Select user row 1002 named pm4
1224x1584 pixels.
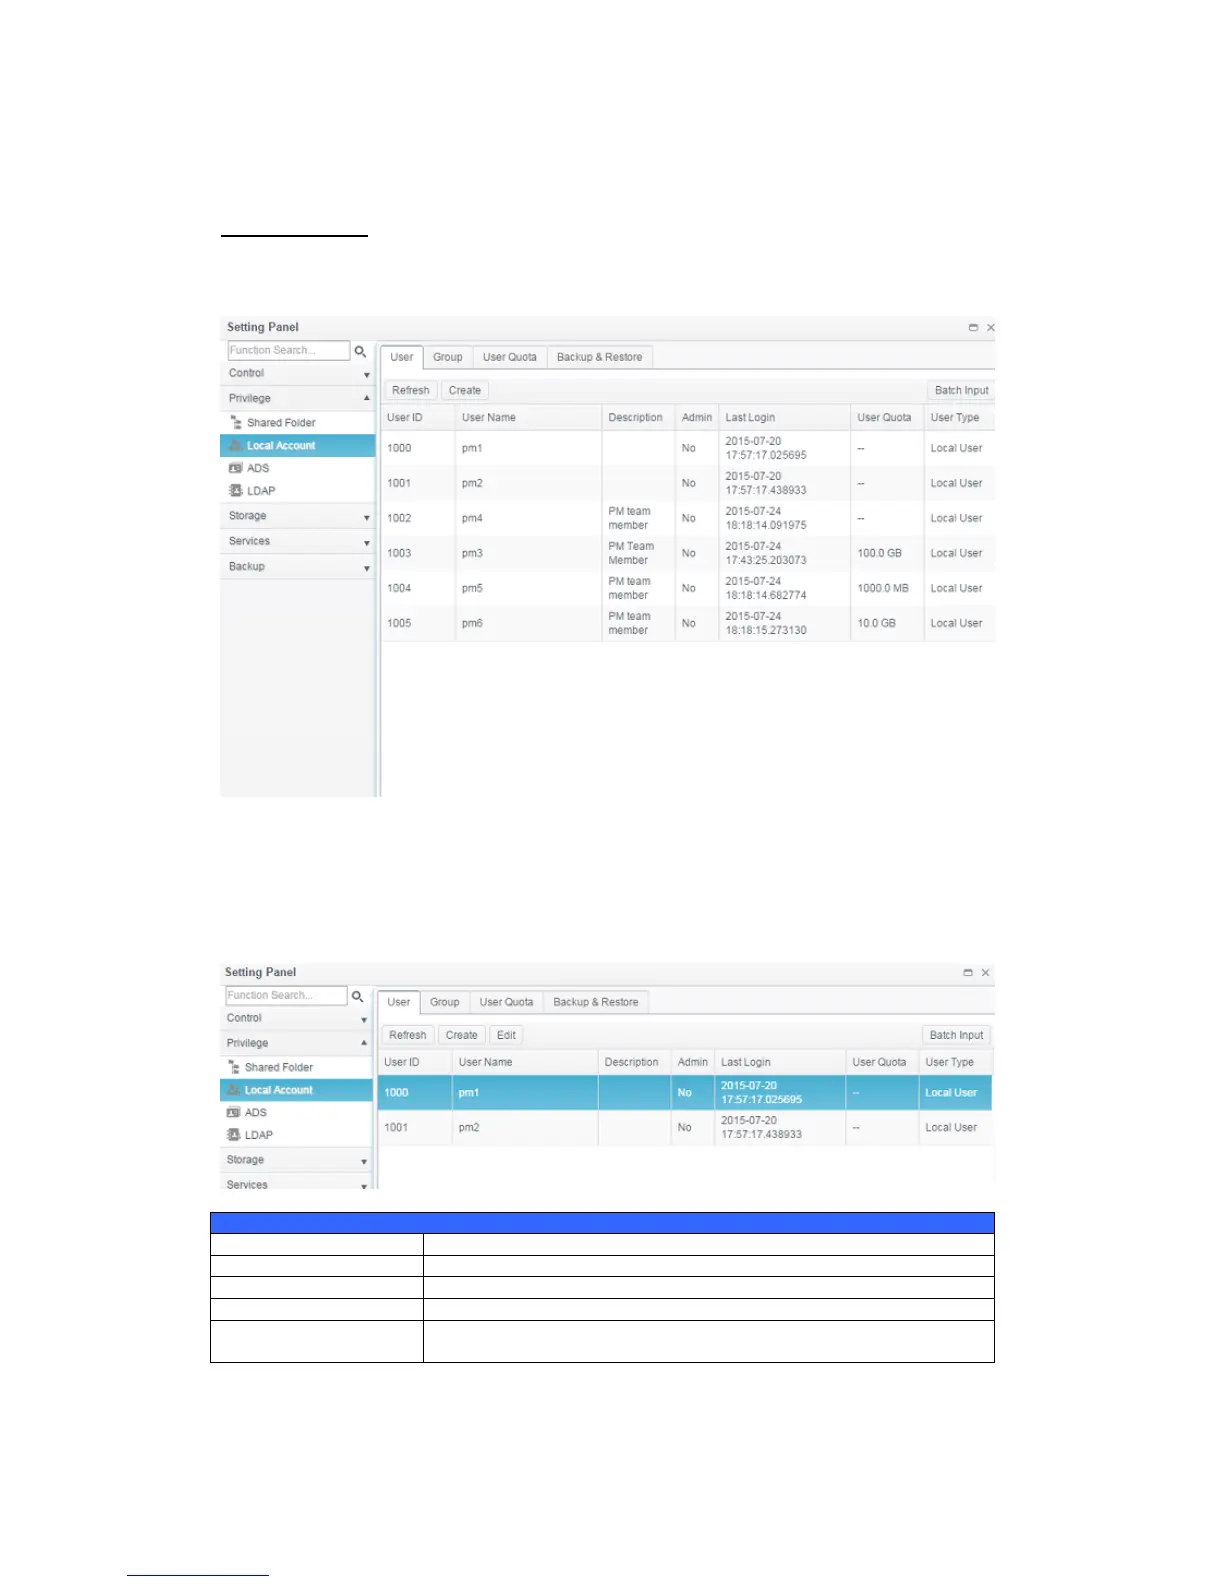pos(688,518)
